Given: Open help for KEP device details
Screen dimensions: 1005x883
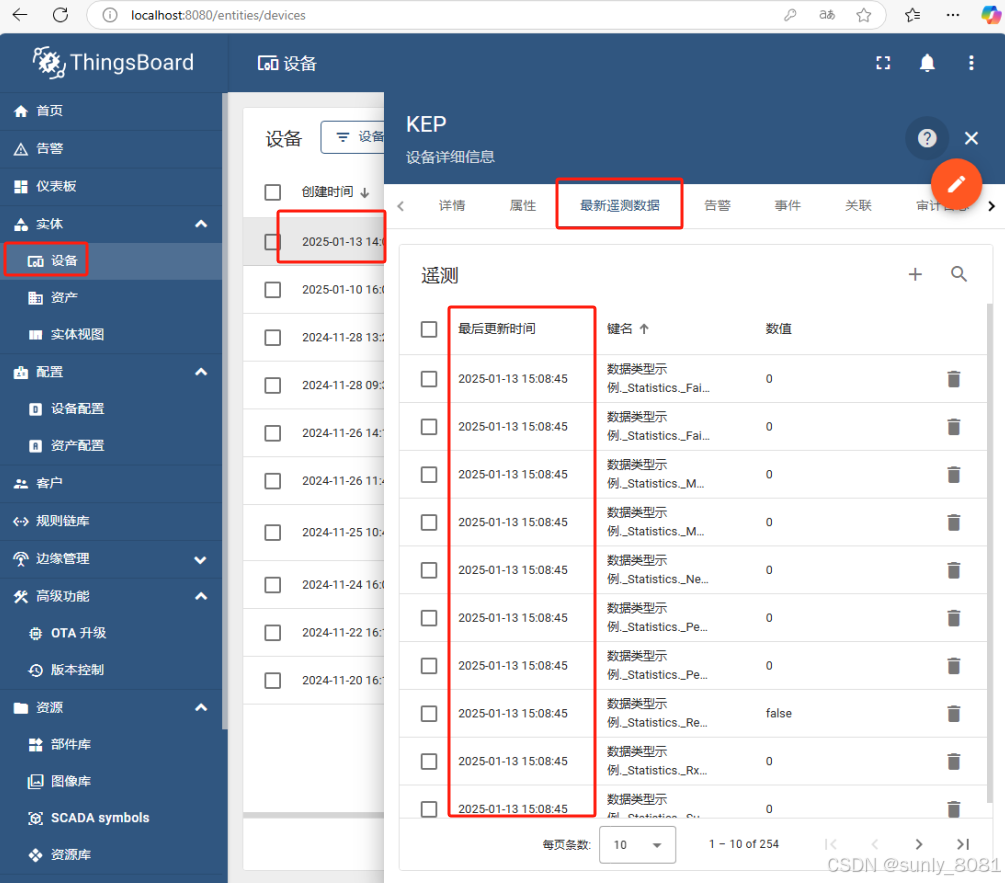Looking at the screenshot, I should tap(927, 138).
